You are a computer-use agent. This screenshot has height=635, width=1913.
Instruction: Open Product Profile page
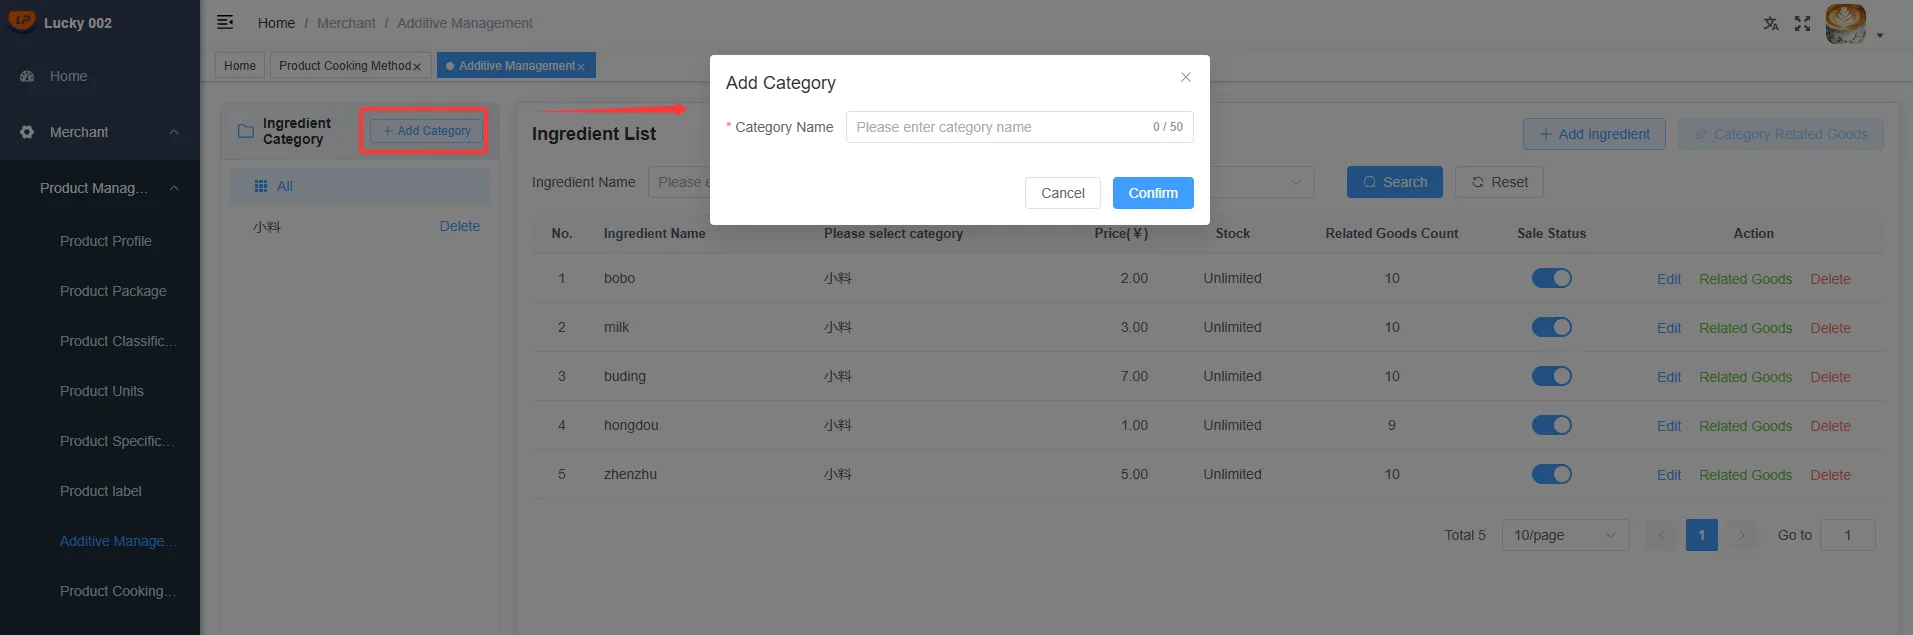tap(106, 241)
